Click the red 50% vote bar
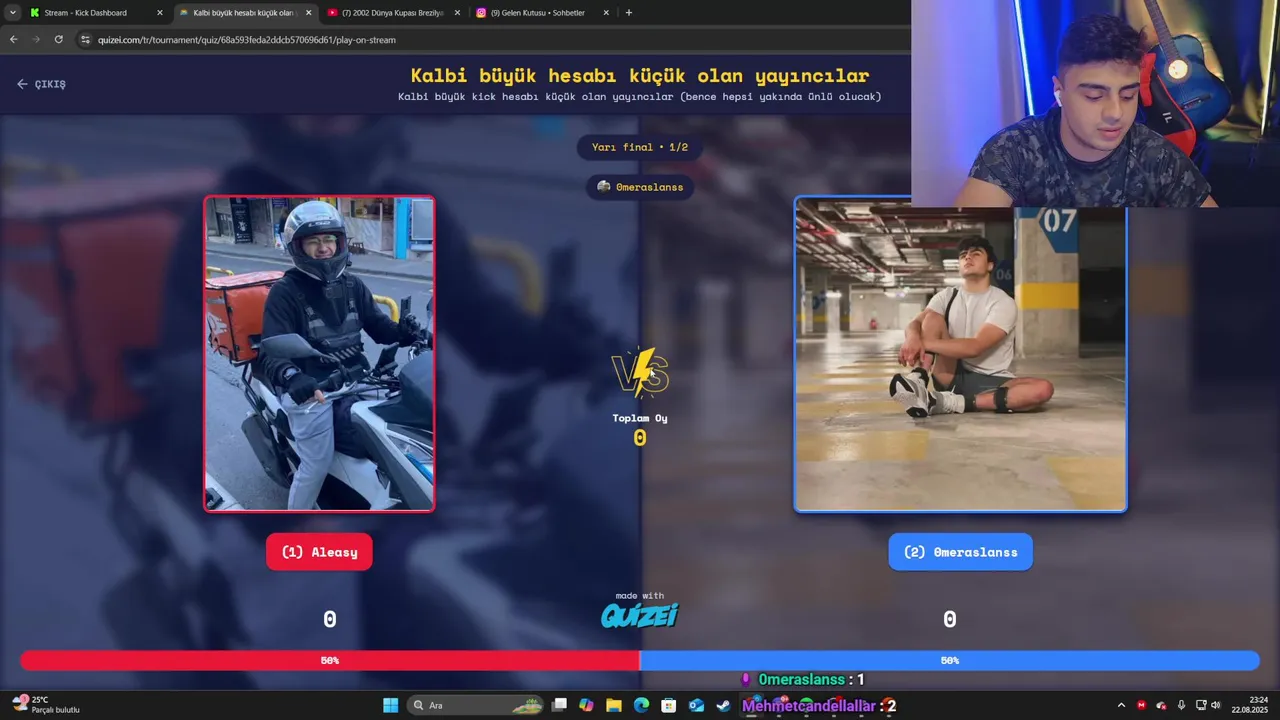 [330, 660]
